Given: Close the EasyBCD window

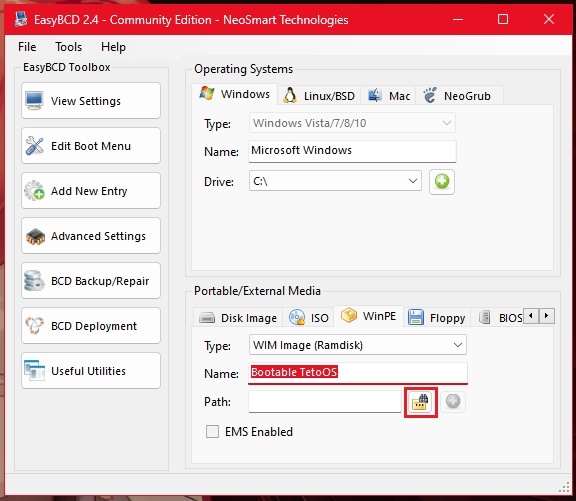Looking at the screenshot, I should (x=549, y=19).
